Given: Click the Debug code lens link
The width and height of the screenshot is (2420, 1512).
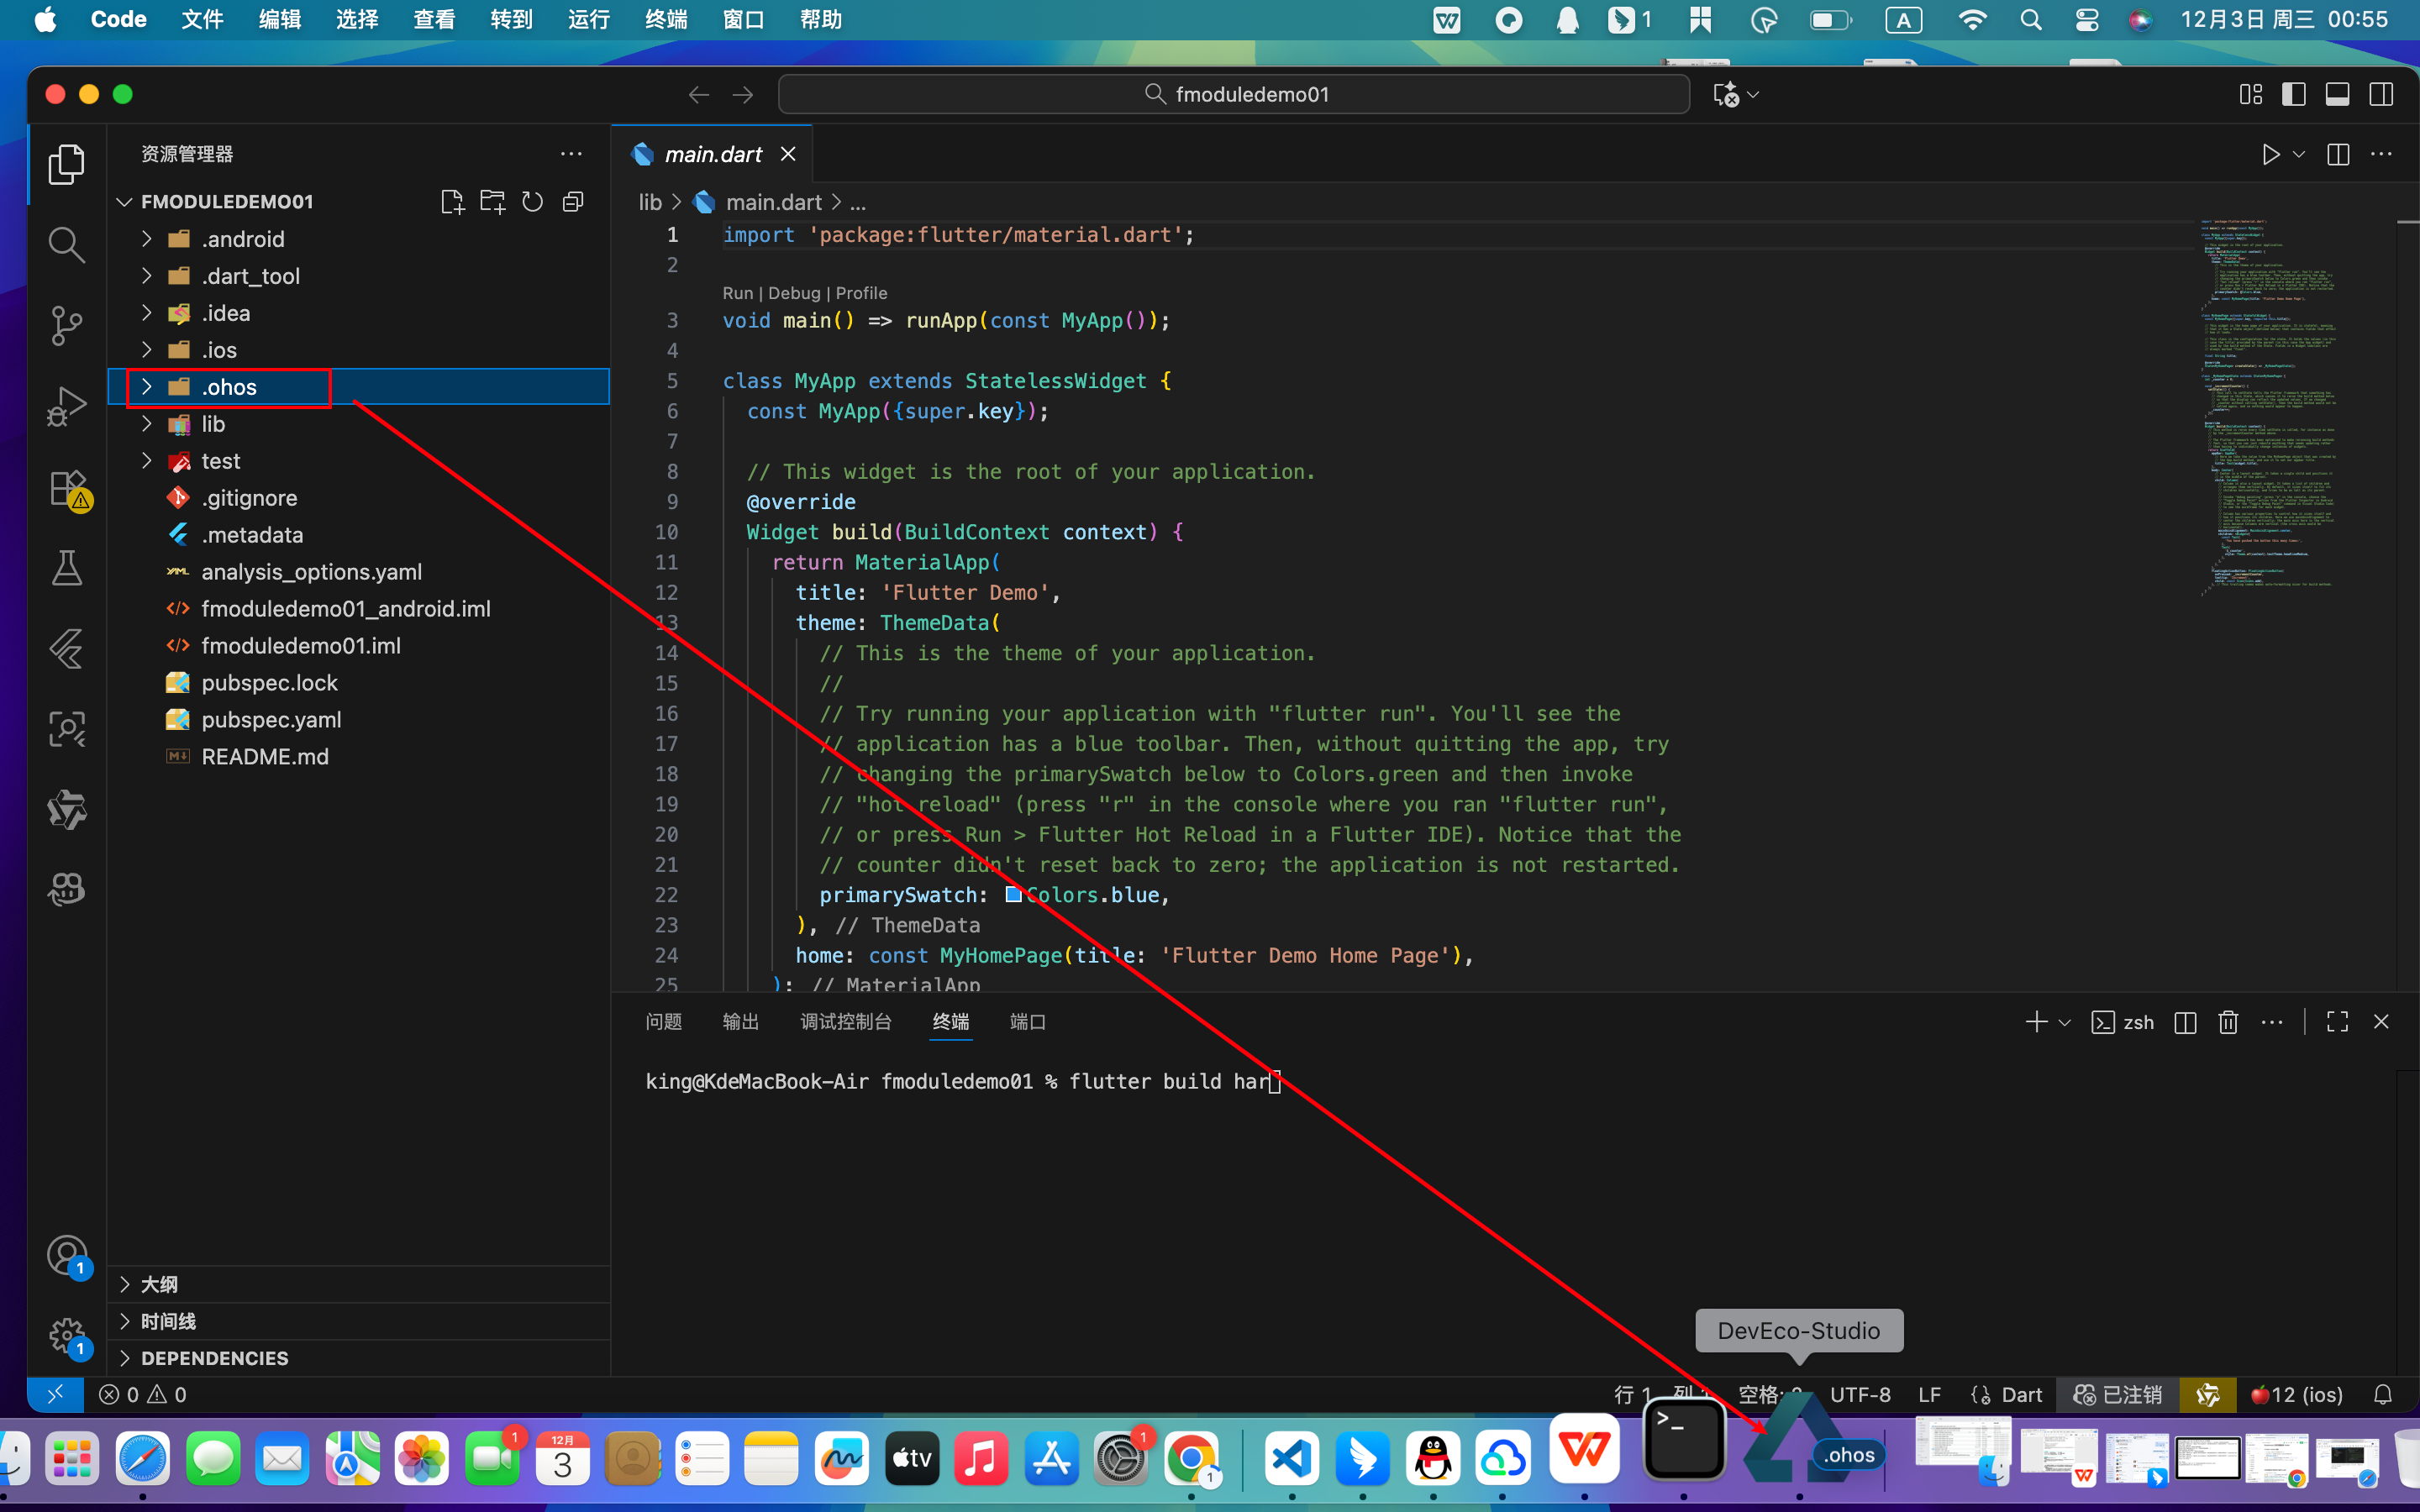Looking at the screenshot, I should click(794, 293).
